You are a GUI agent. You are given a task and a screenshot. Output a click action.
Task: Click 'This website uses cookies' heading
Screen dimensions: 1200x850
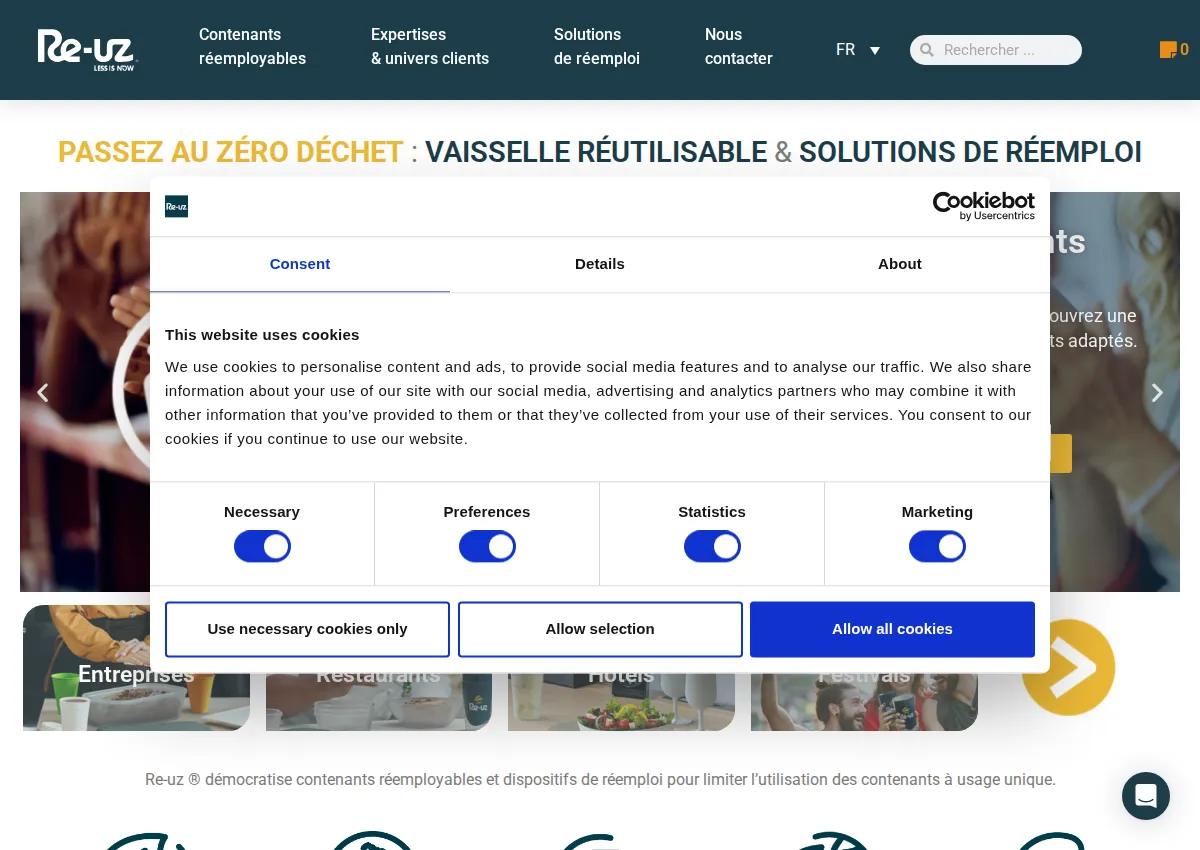pos(262,335)
